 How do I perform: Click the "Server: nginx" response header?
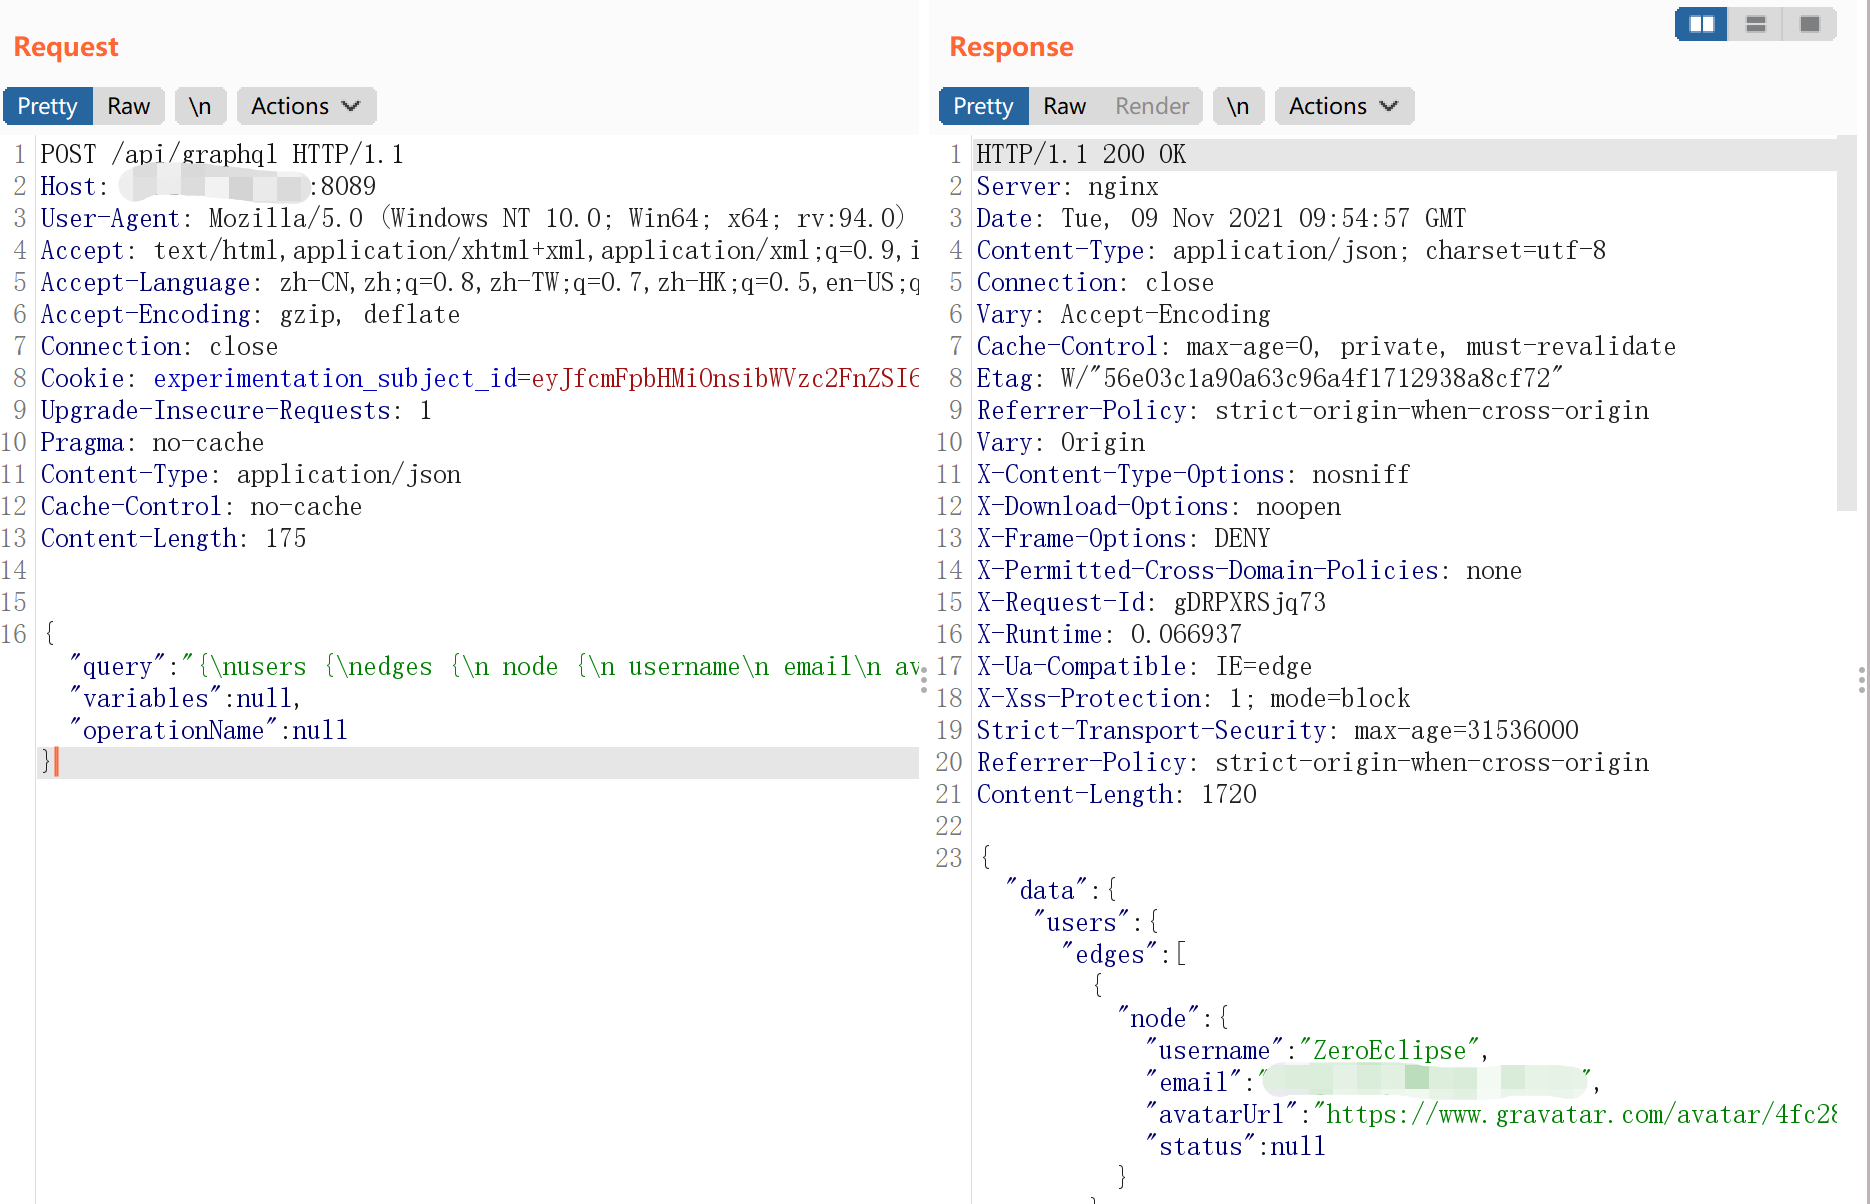(1067, 186)
